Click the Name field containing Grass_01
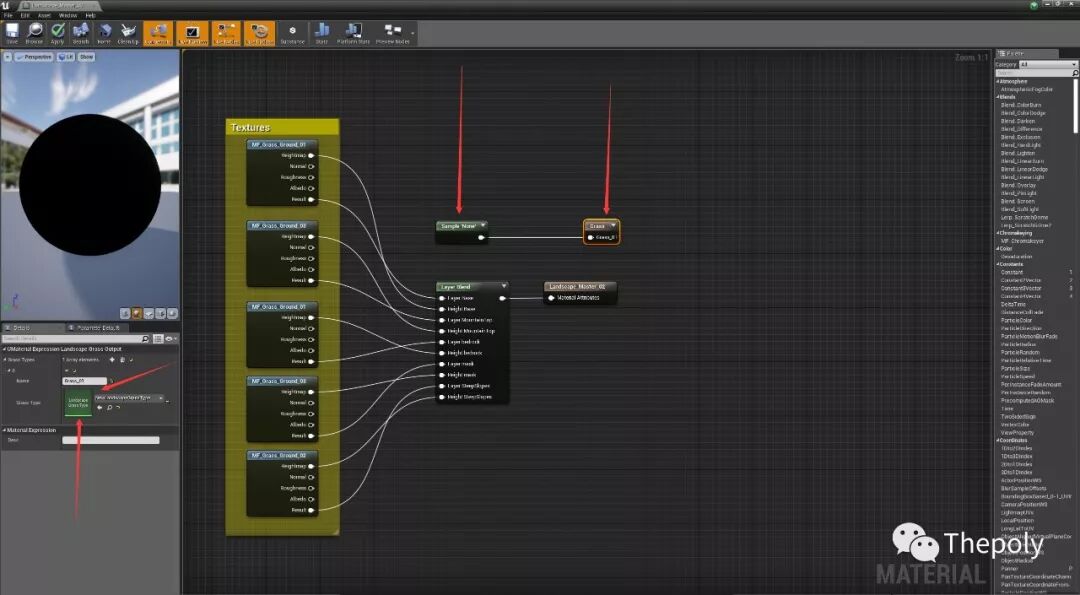This screenshot has height=595, width=1080. 85,381
